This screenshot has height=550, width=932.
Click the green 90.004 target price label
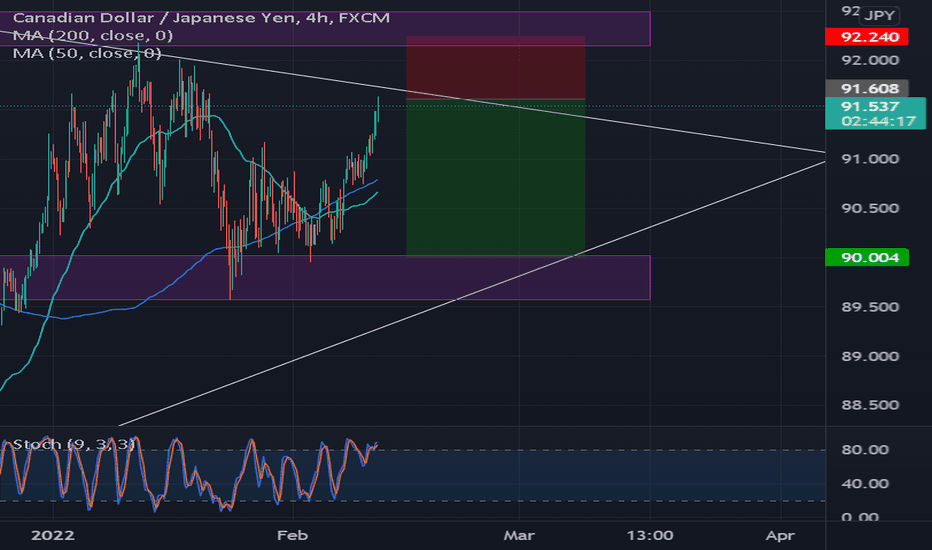point(867,257)
